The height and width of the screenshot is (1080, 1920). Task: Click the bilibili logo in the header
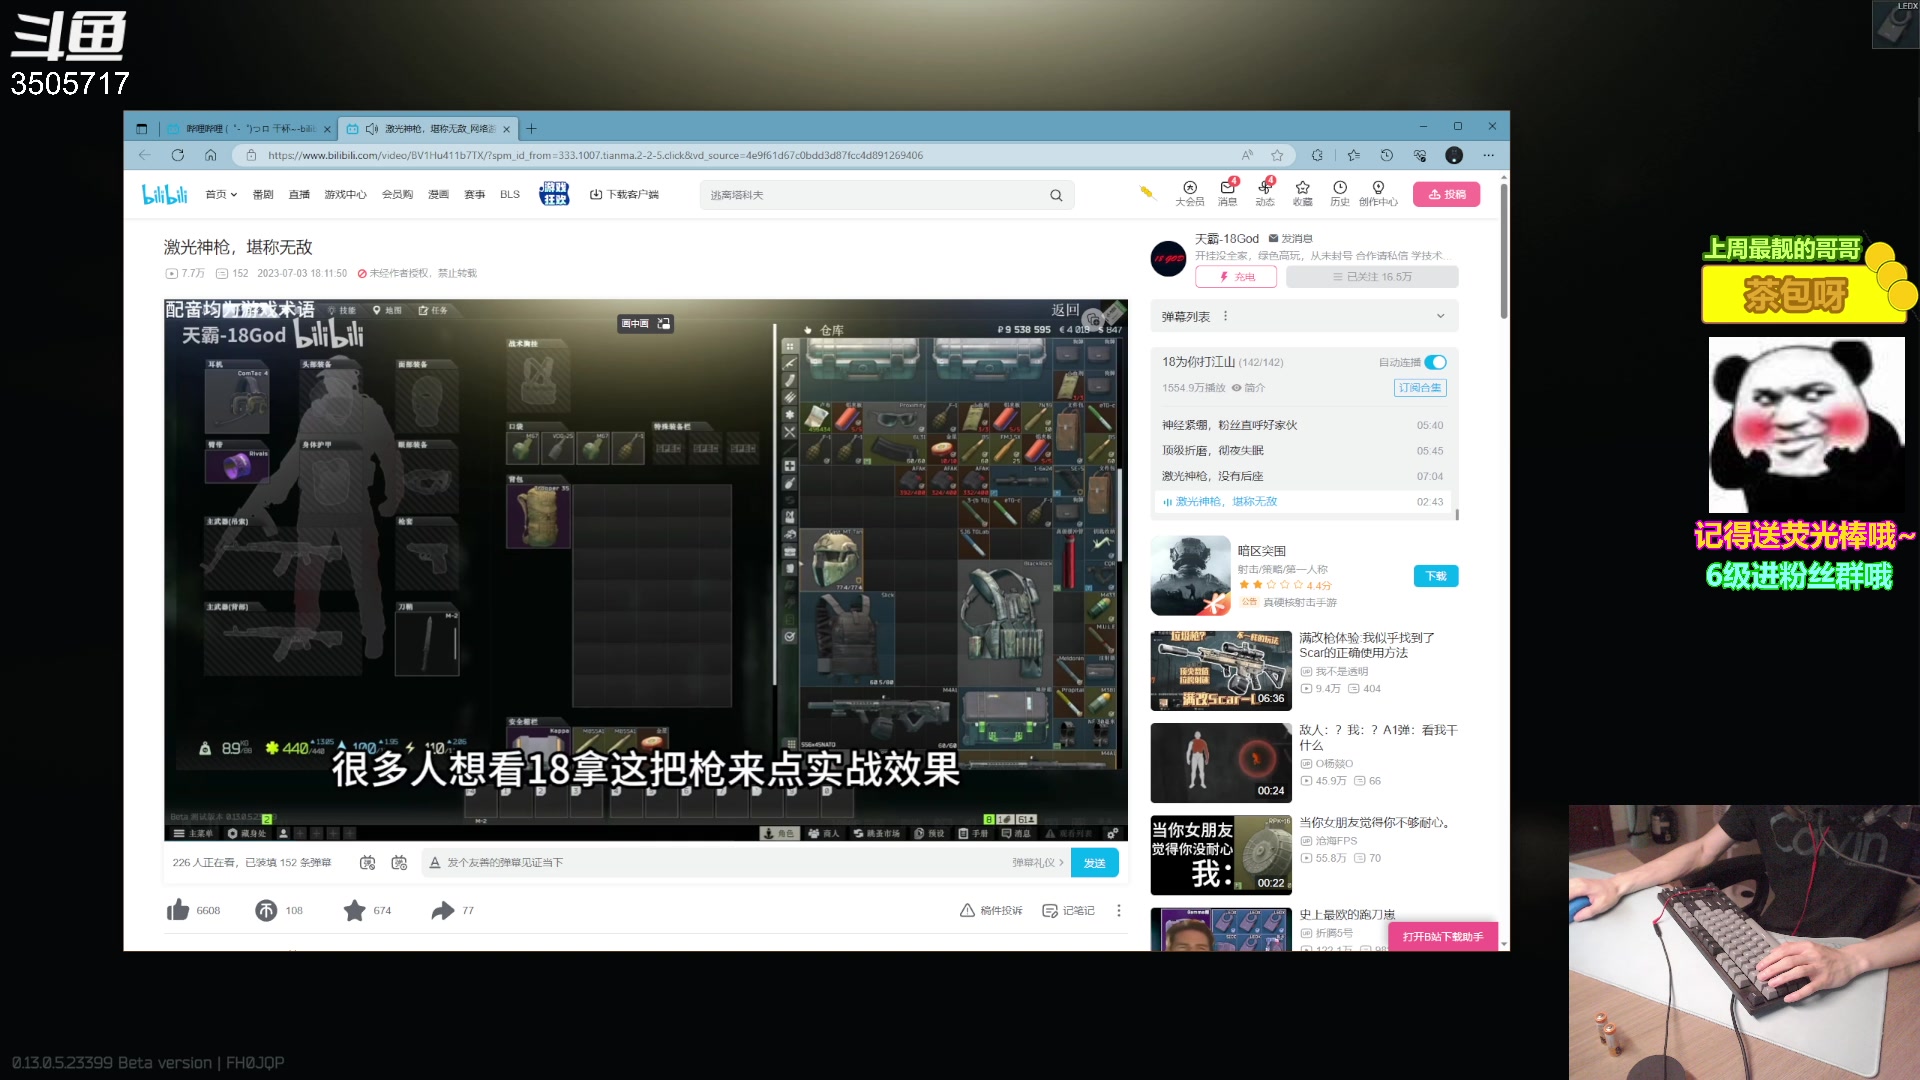point(165,194)
